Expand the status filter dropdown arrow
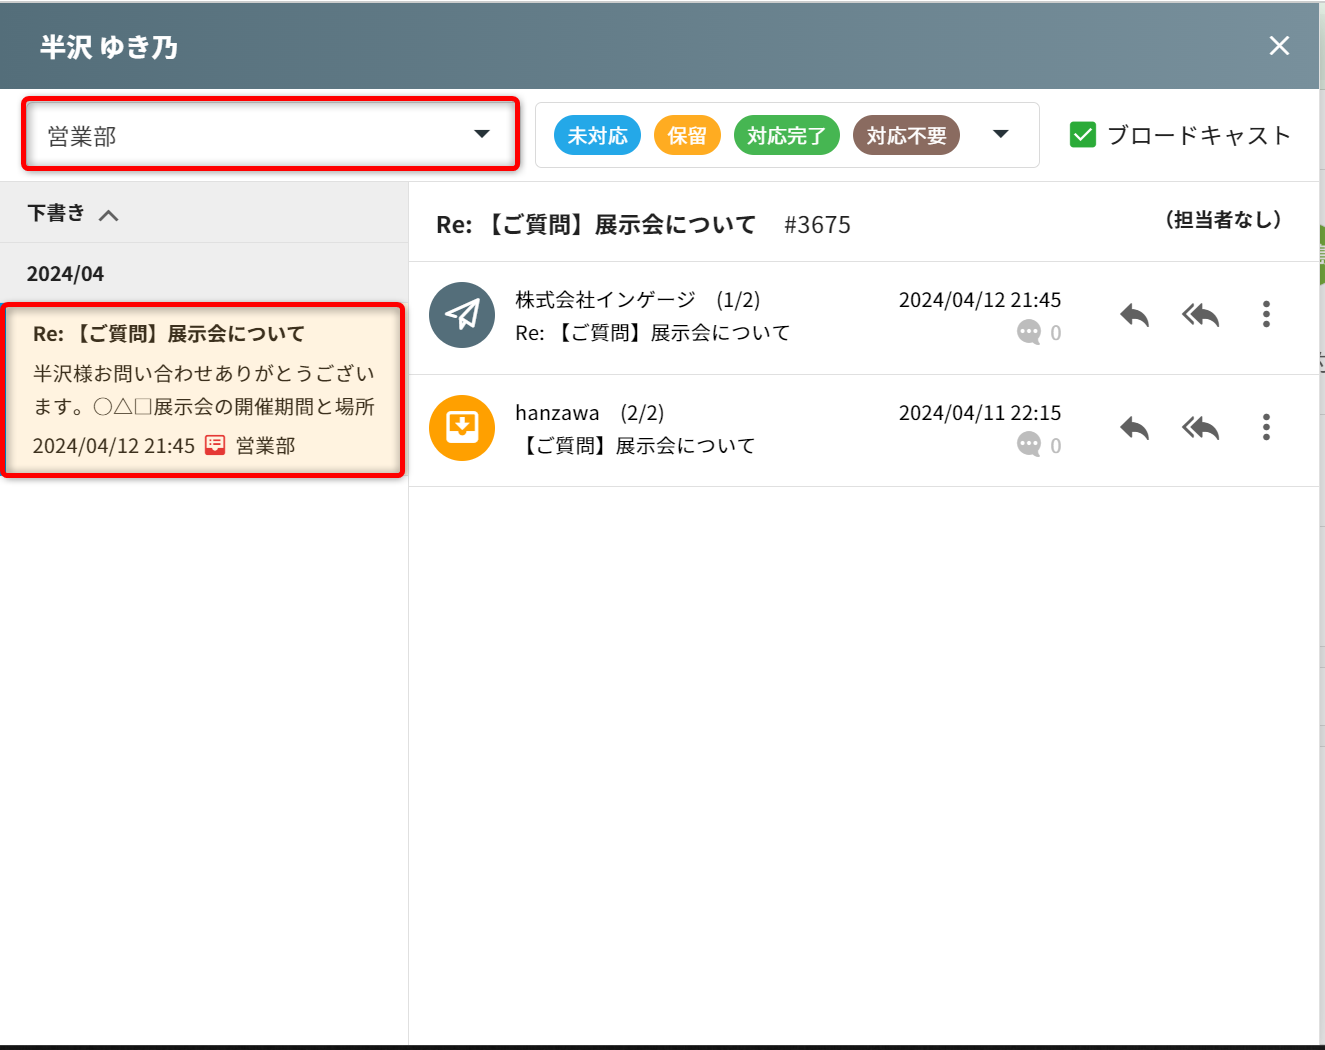 tap(1000, 134)
